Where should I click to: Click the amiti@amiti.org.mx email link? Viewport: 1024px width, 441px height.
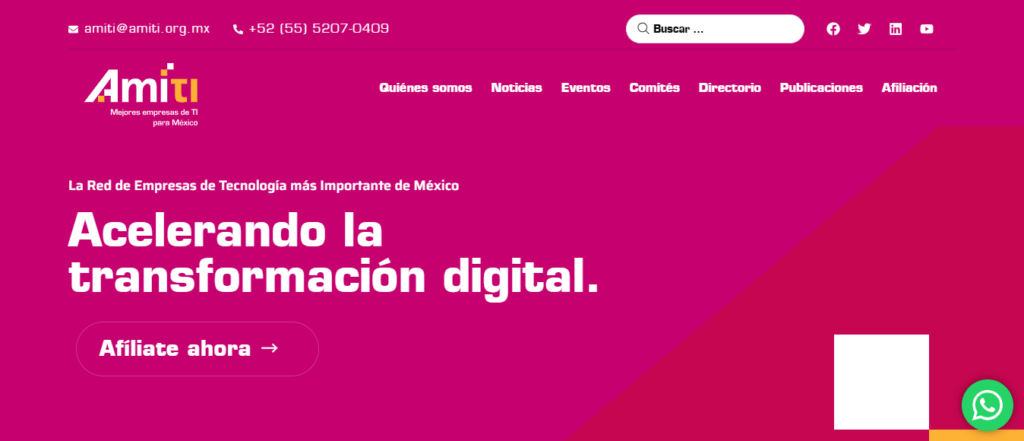click(x=147, y=29)
